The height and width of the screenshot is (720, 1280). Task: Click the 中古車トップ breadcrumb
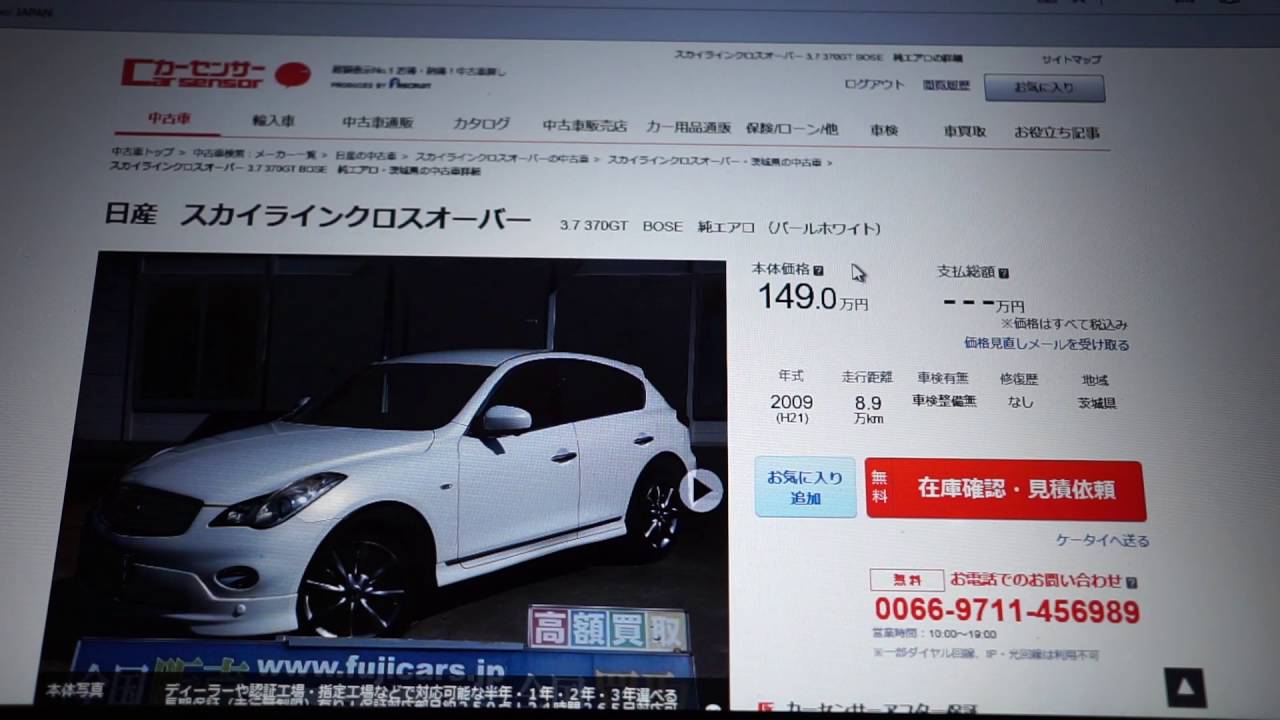[x=142, y=152]
